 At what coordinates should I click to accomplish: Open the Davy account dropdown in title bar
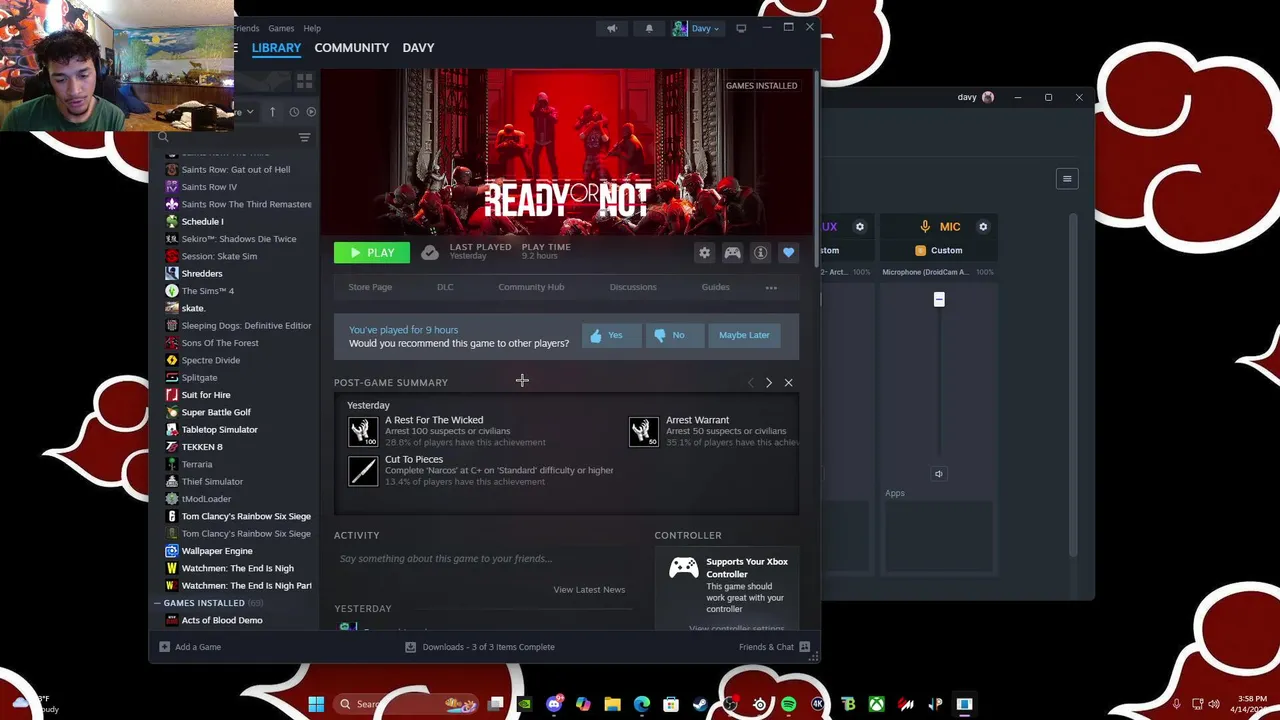(x=696, y=28)
